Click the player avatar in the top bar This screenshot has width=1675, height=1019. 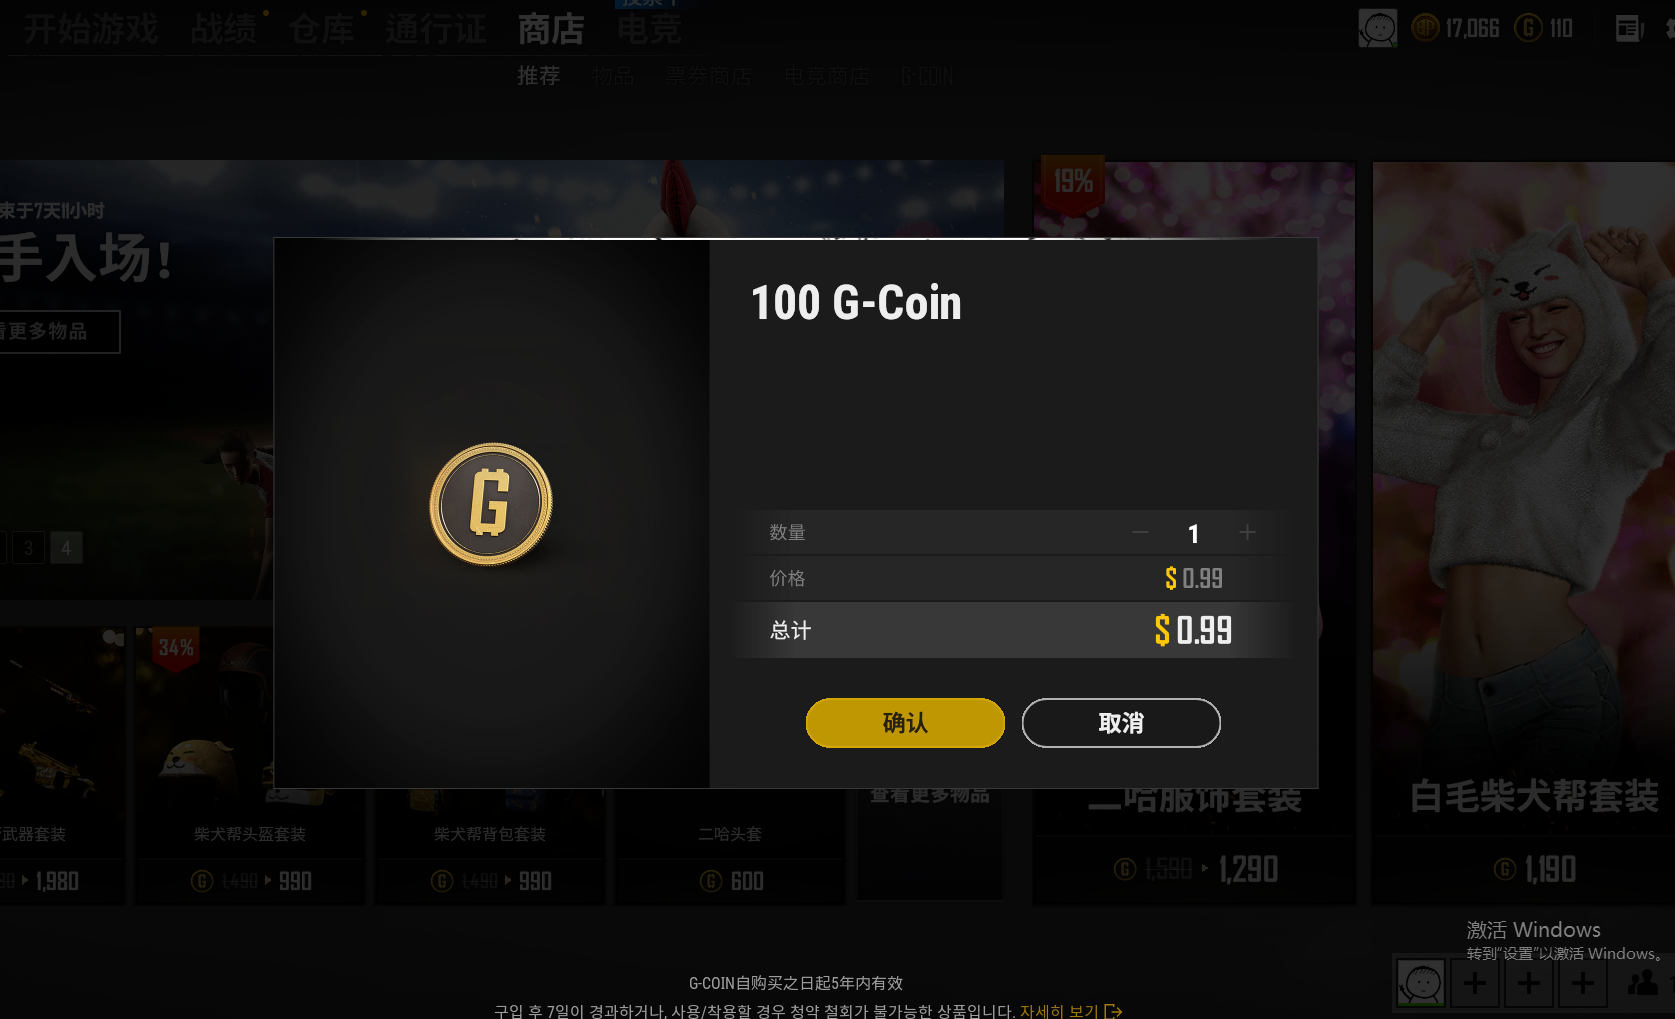[x=1377, y=28]
